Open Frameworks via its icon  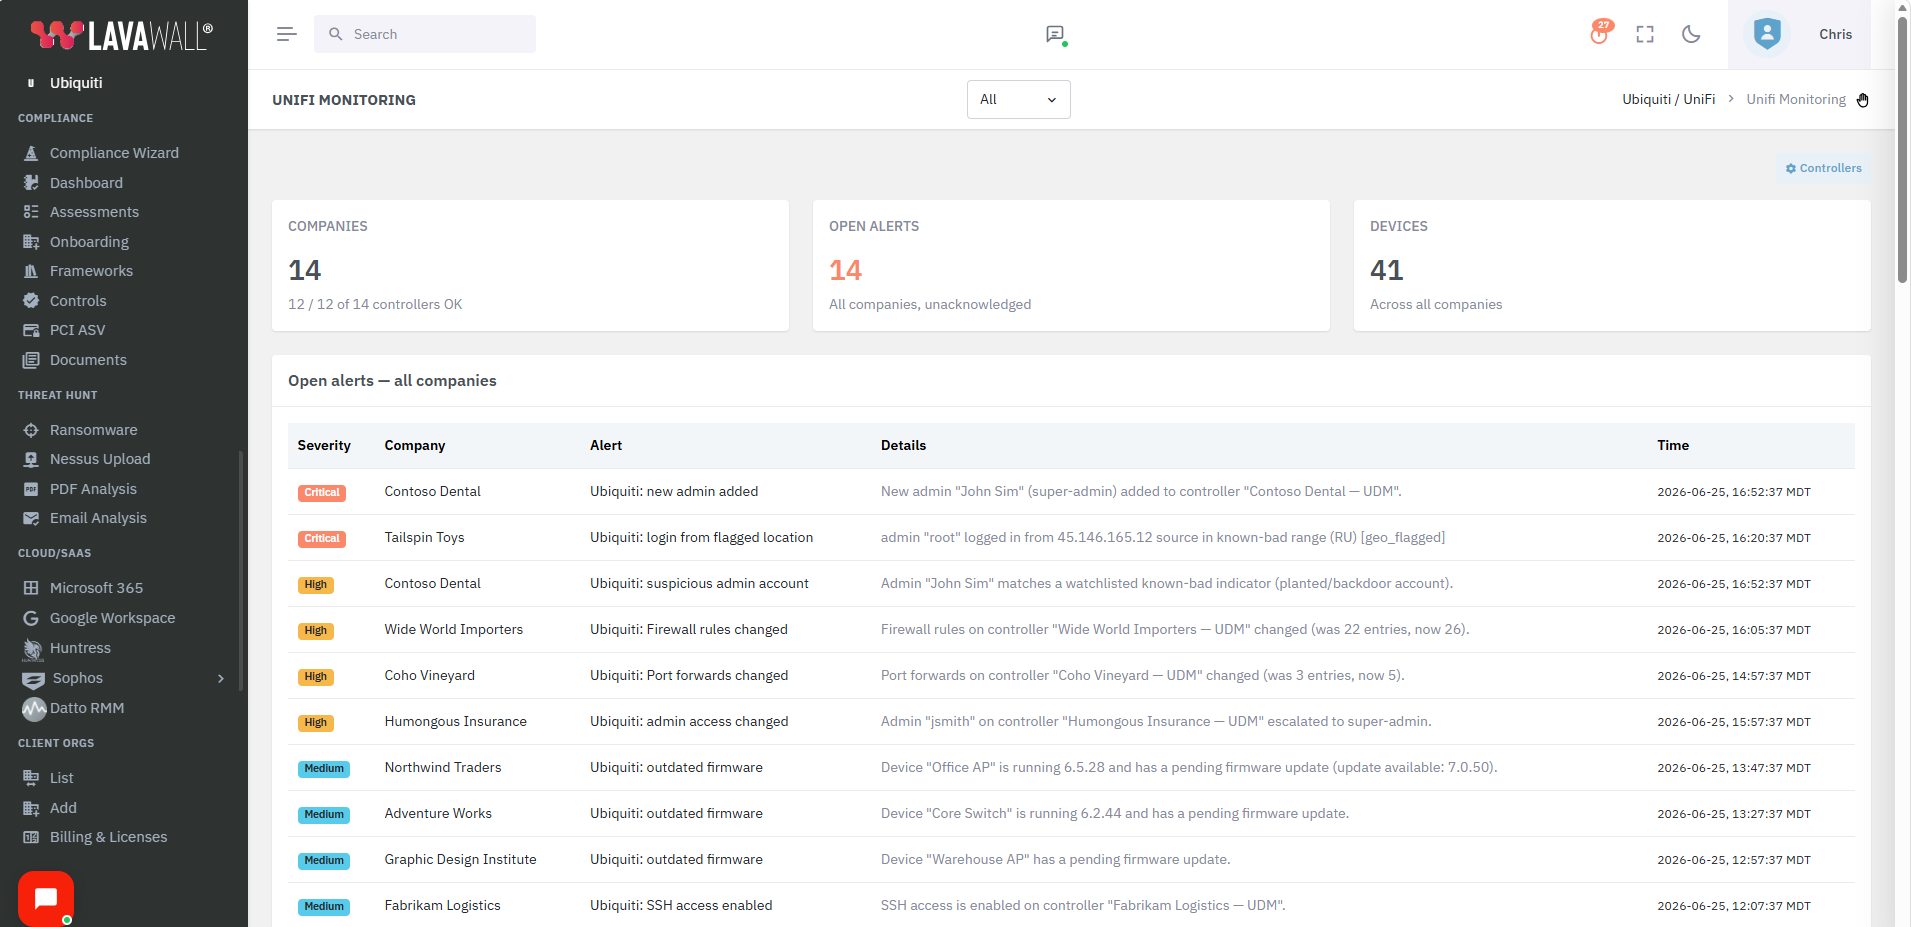pos(31,271)
